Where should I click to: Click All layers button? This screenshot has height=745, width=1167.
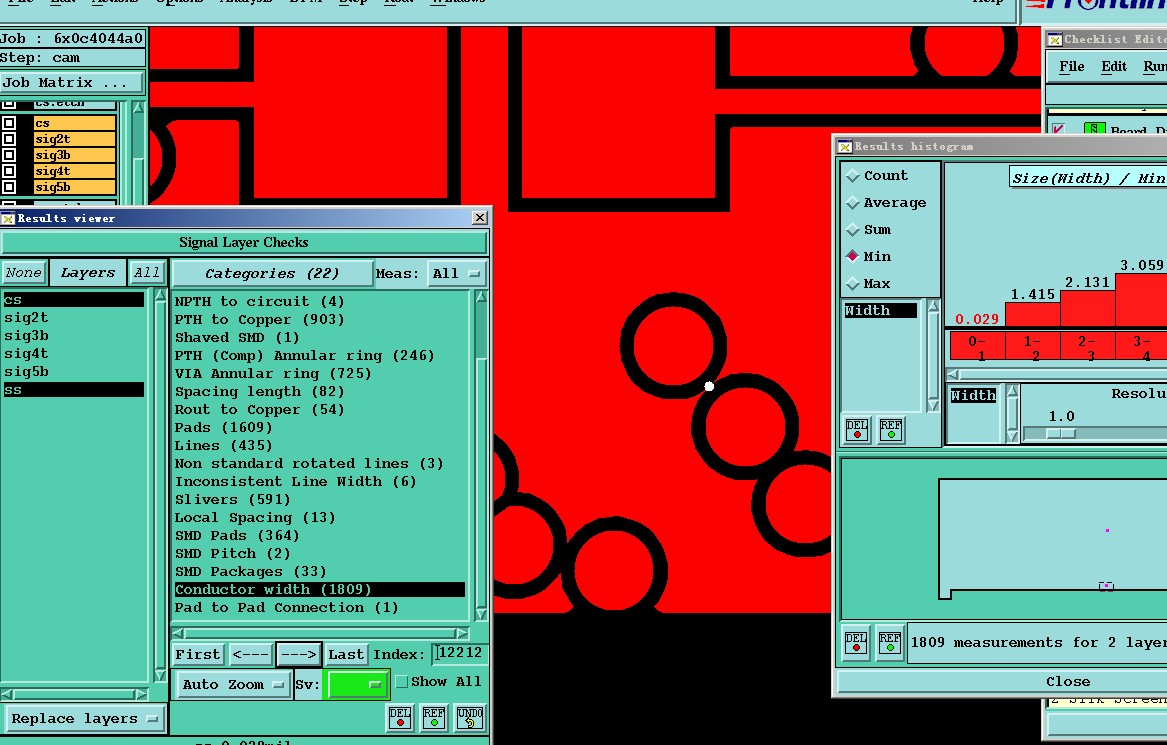147,273
